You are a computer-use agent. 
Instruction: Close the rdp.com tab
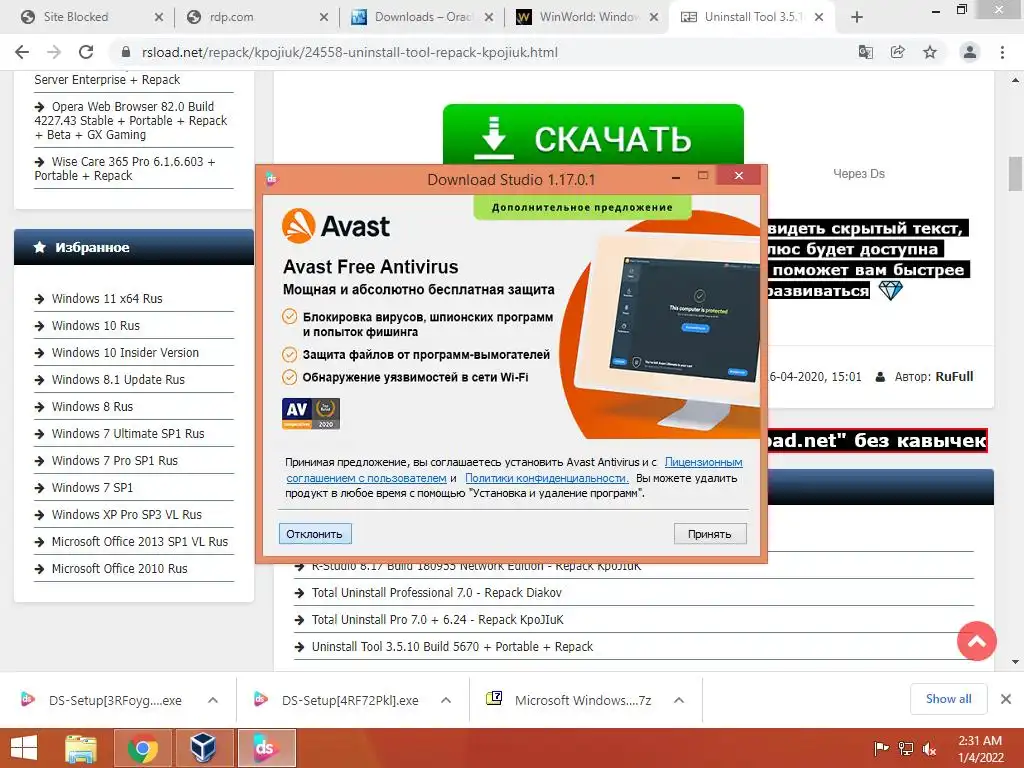click(x=324, y=18)
